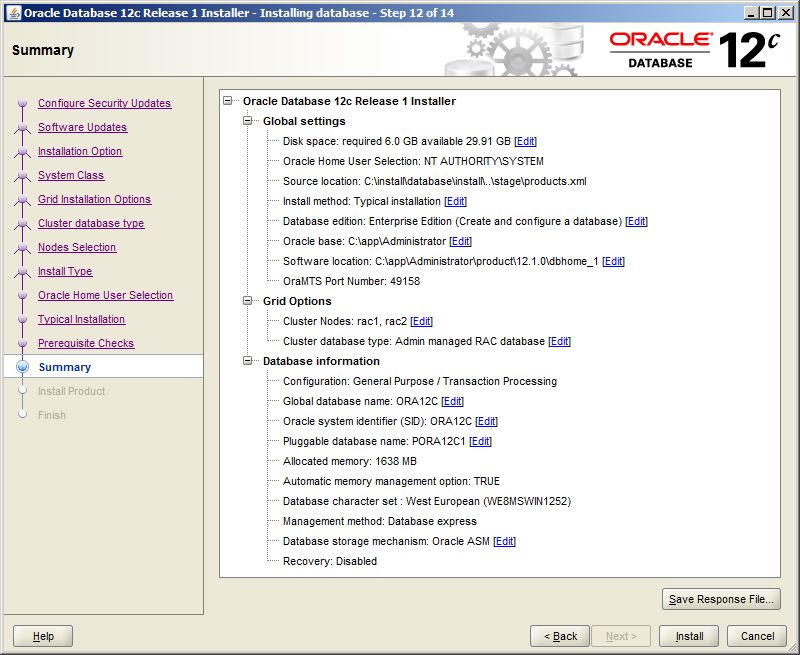This screenshot has height=655, width=800.
Task: Collapse the Grid Options tree section
Action: (248, 301)
